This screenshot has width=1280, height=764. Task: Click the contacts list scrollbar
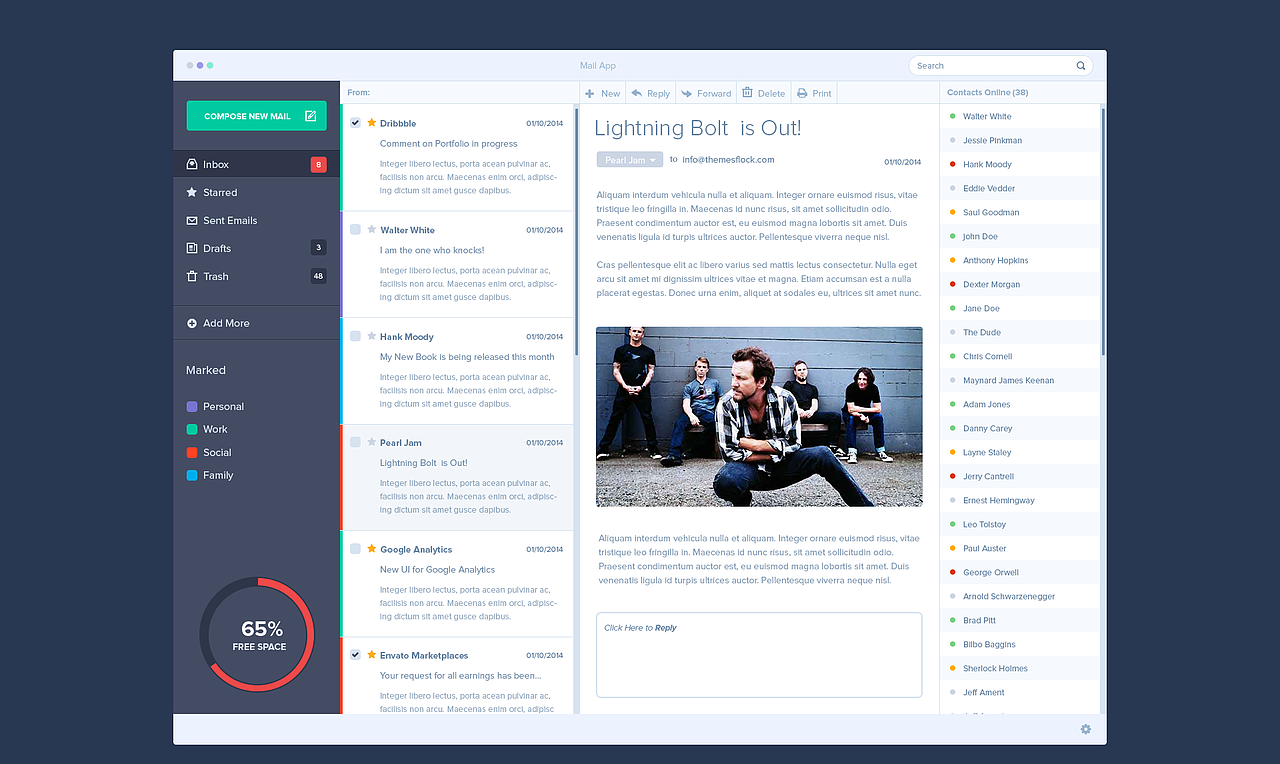pos(1103,230)
